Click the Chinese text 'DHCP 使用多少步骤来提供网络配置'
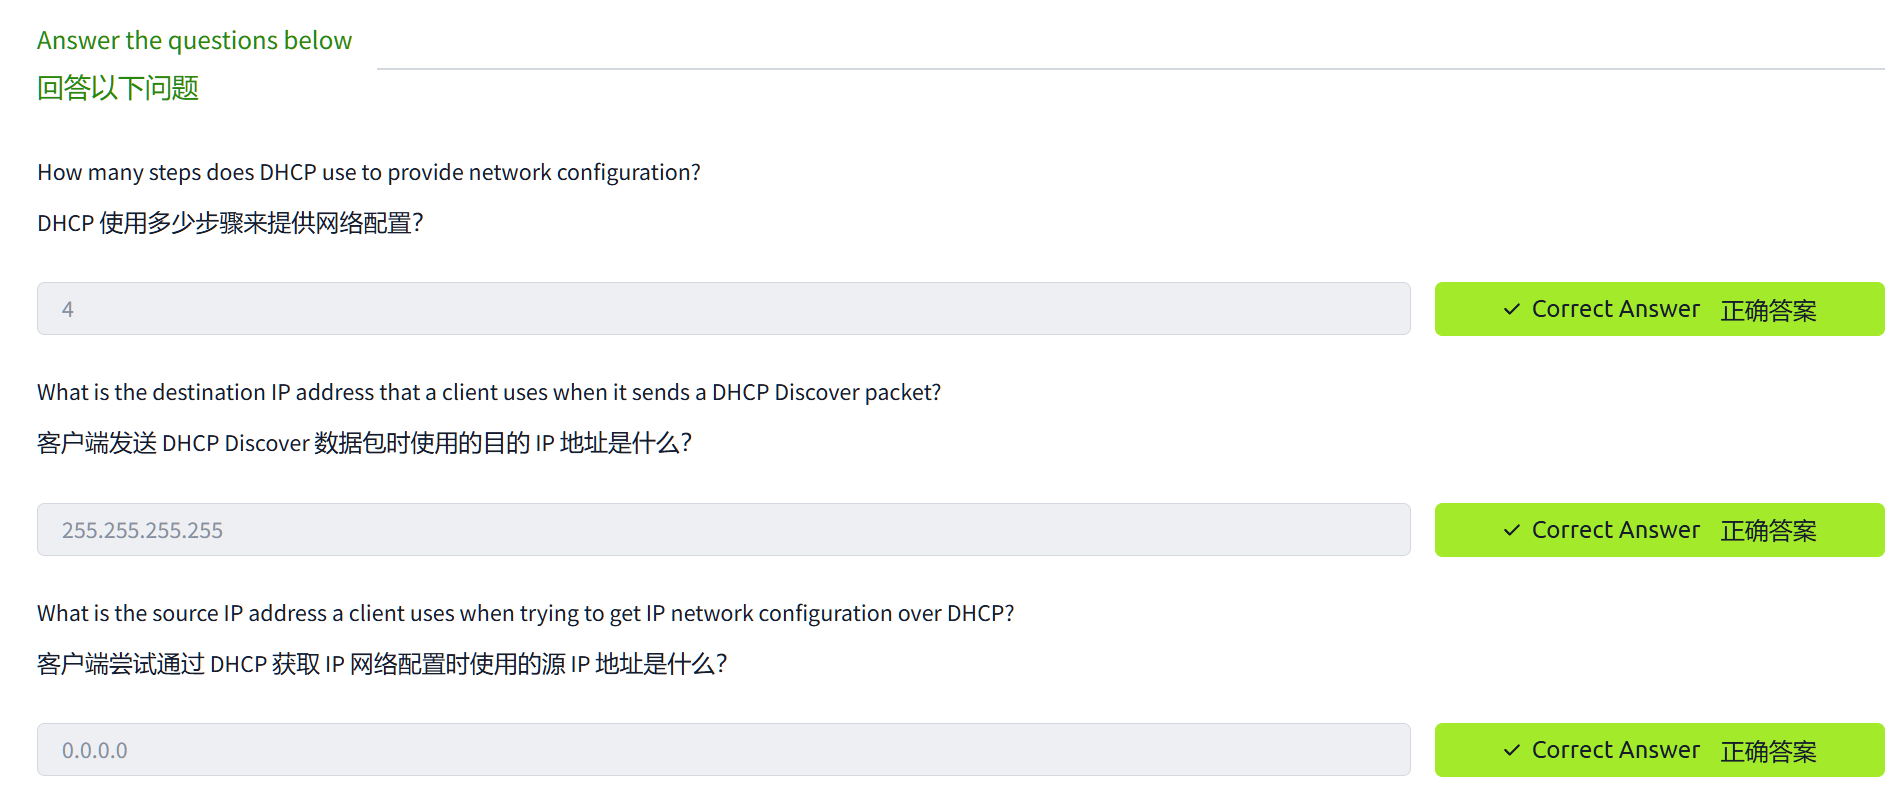The width and height of the screenshot is (1894, 798). 230,223
